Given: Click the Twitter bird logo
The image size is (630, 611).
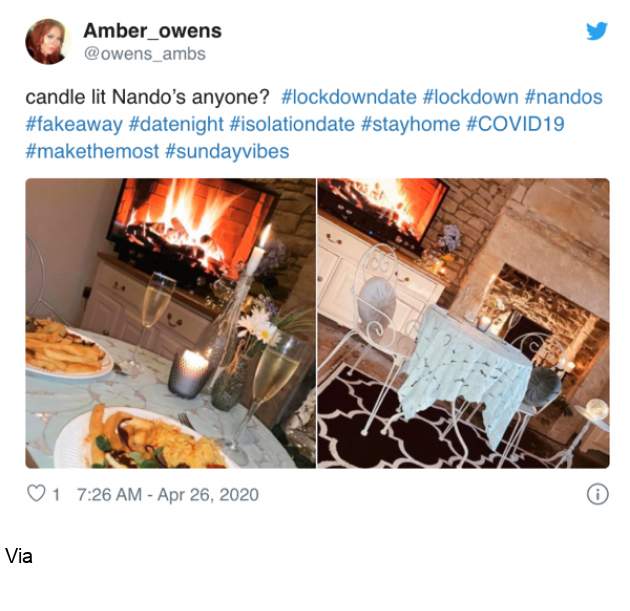Looking at the screenshot, I should 597,31.
